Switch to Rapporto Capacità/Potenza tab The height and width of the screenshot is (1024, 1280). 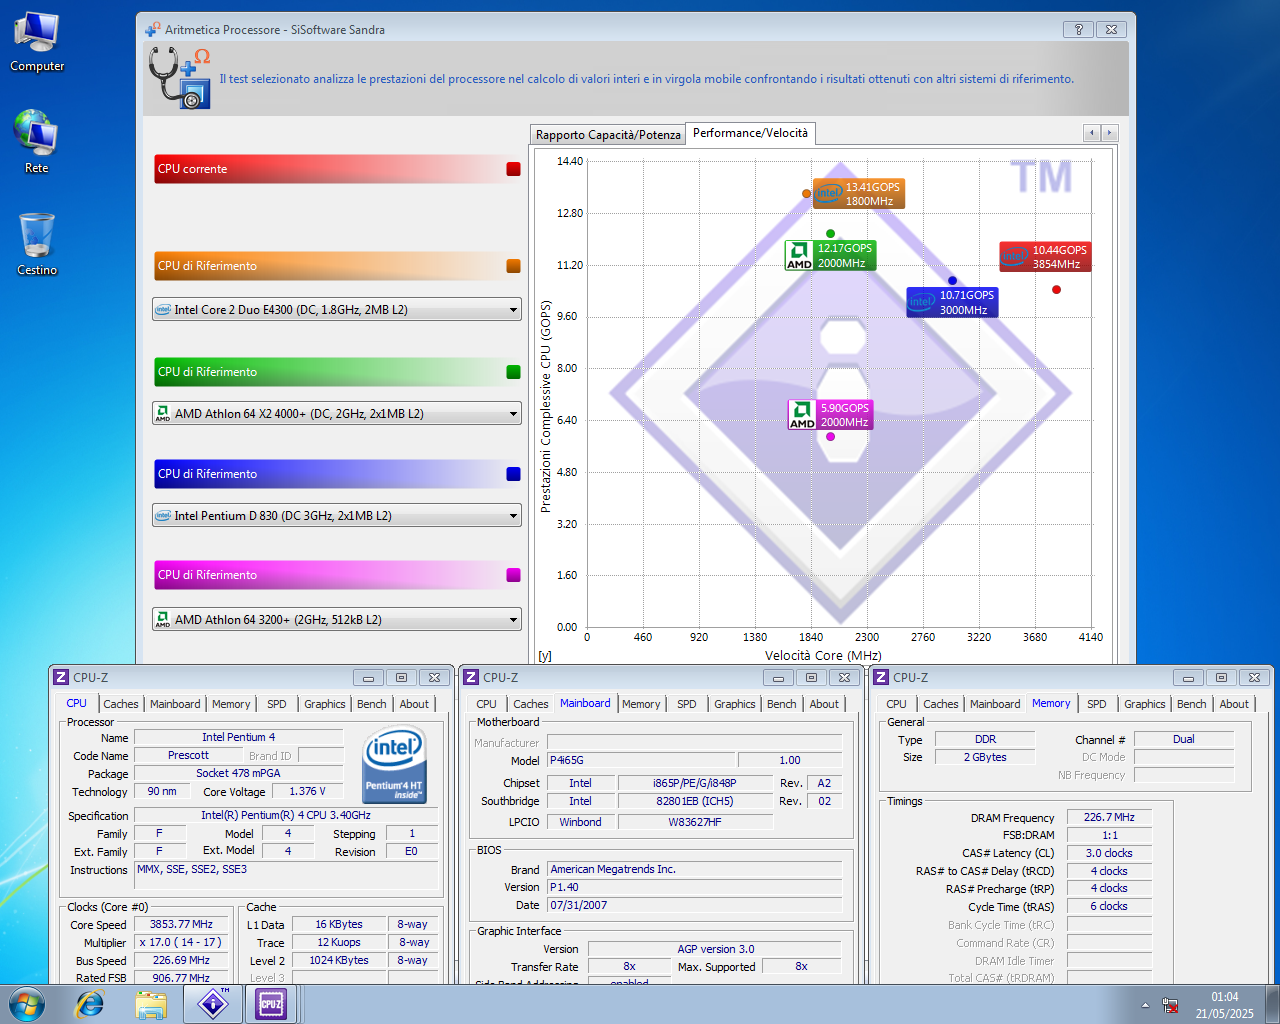pyautogui.click(x=607, y=135)
